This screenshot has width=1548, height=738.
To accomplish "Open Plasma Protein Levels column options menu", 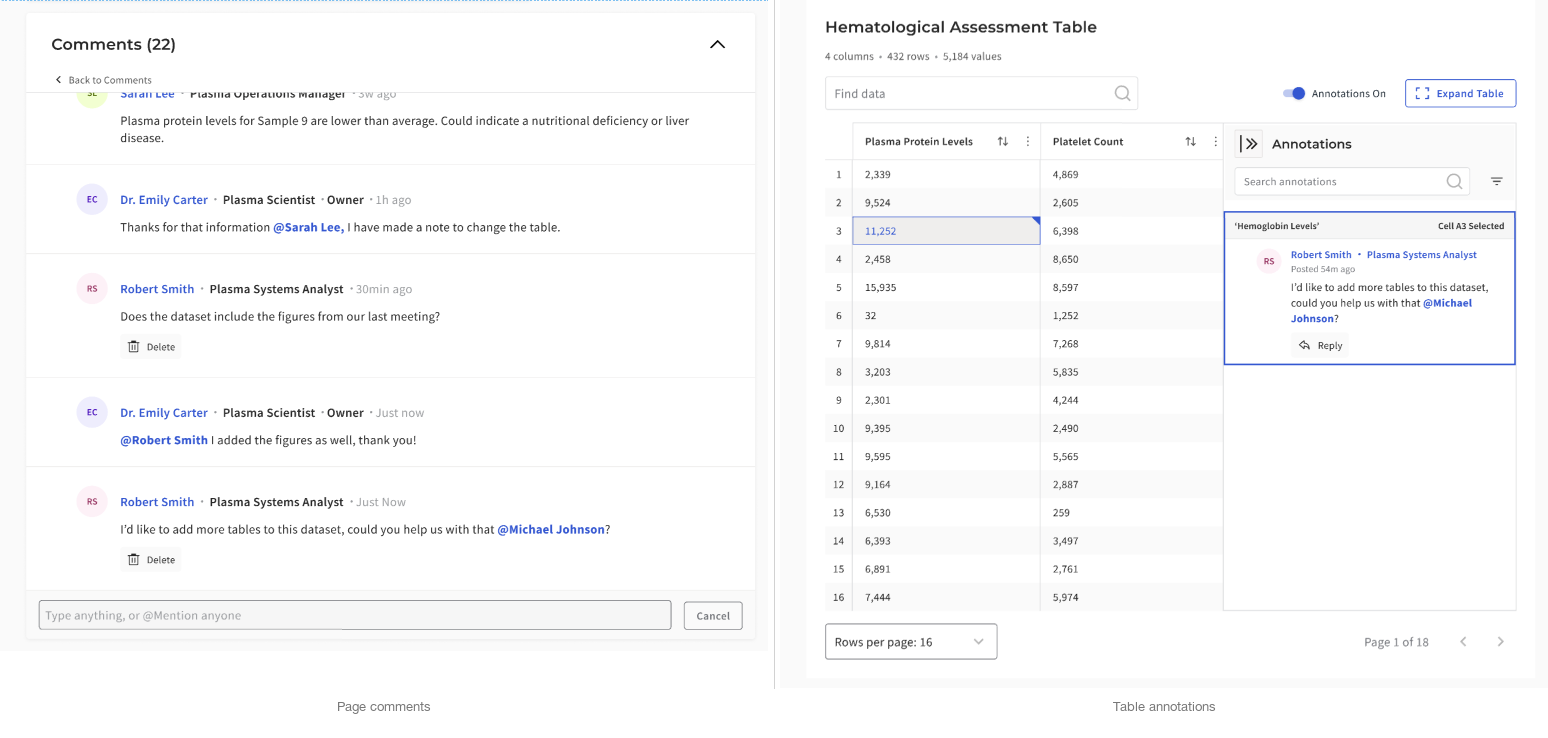I will (1027, 142).
